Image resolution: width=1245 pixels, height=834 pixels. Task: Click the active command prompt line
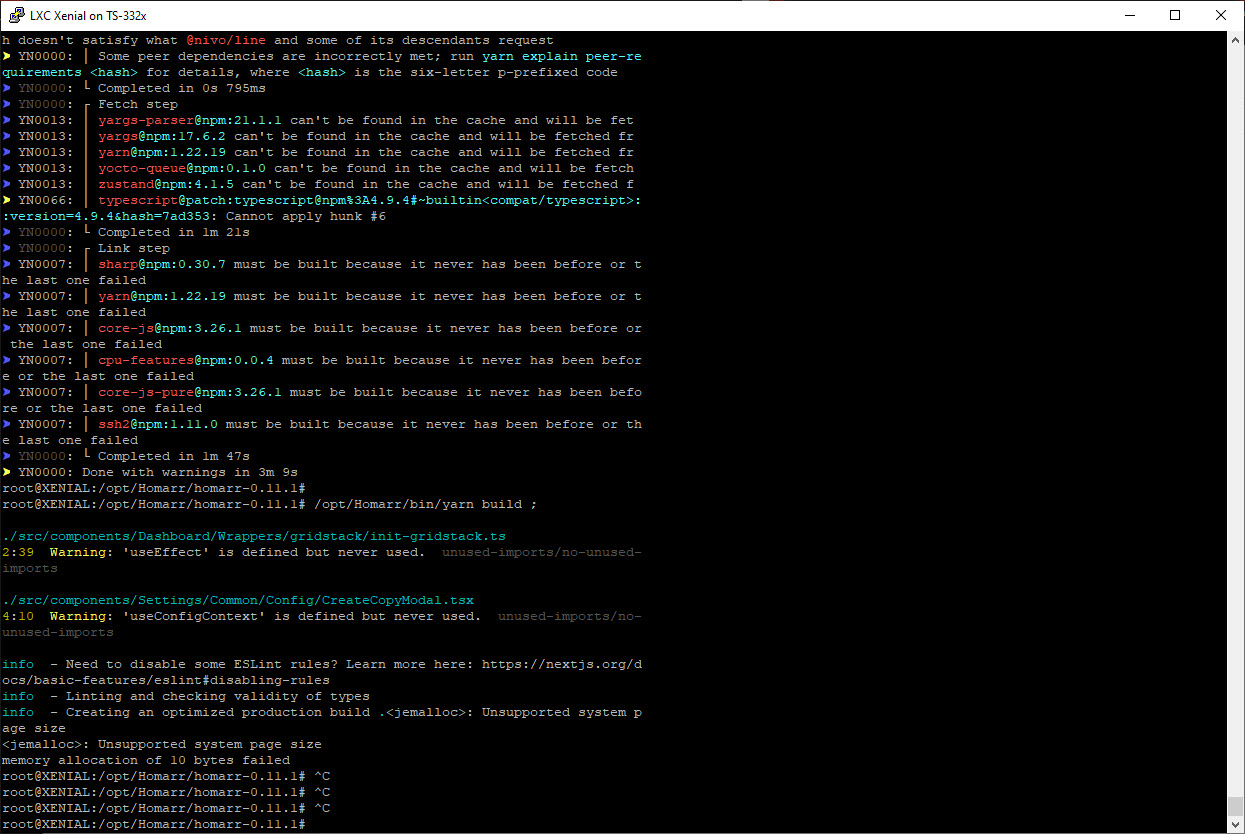point(155,823)
